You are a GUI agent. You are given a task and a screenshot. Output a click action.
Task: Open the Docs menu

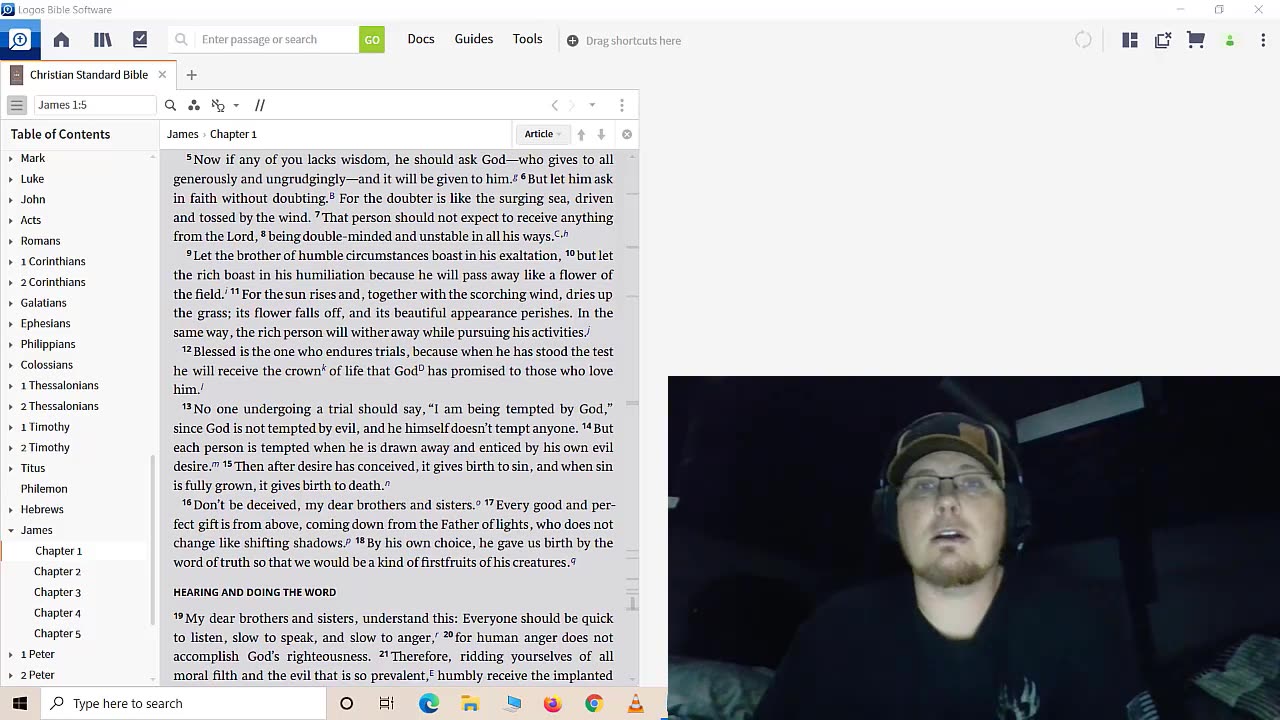coord(421,39)
